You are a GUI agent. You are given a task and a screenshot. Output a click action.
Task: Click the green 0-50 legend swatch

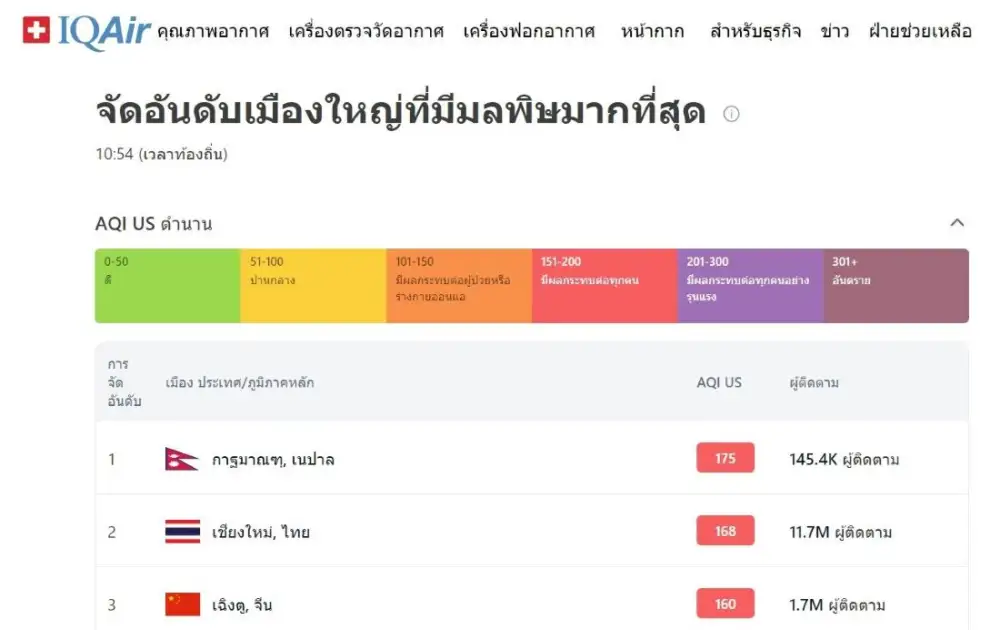pos(167,286)
